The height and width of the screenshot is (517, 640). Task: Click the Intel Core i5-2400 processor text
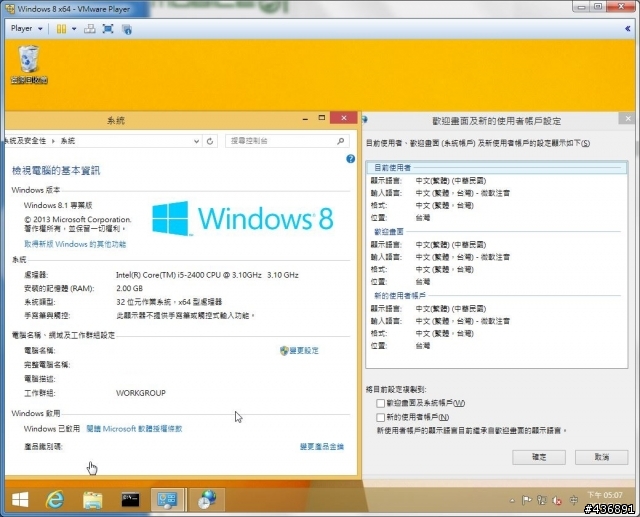click(207, 275)
